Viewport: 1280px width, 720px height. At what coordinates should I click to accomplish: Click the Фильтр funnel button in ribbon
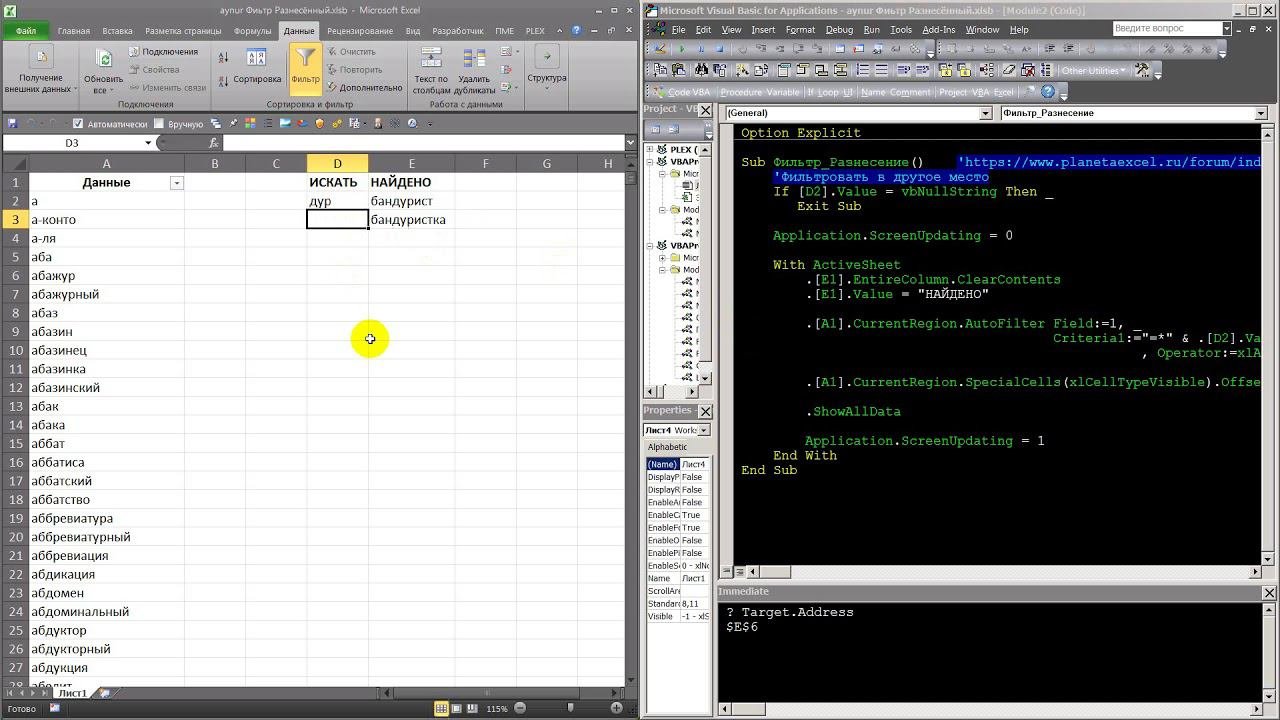pyautogui.click(x=305, y=66)
